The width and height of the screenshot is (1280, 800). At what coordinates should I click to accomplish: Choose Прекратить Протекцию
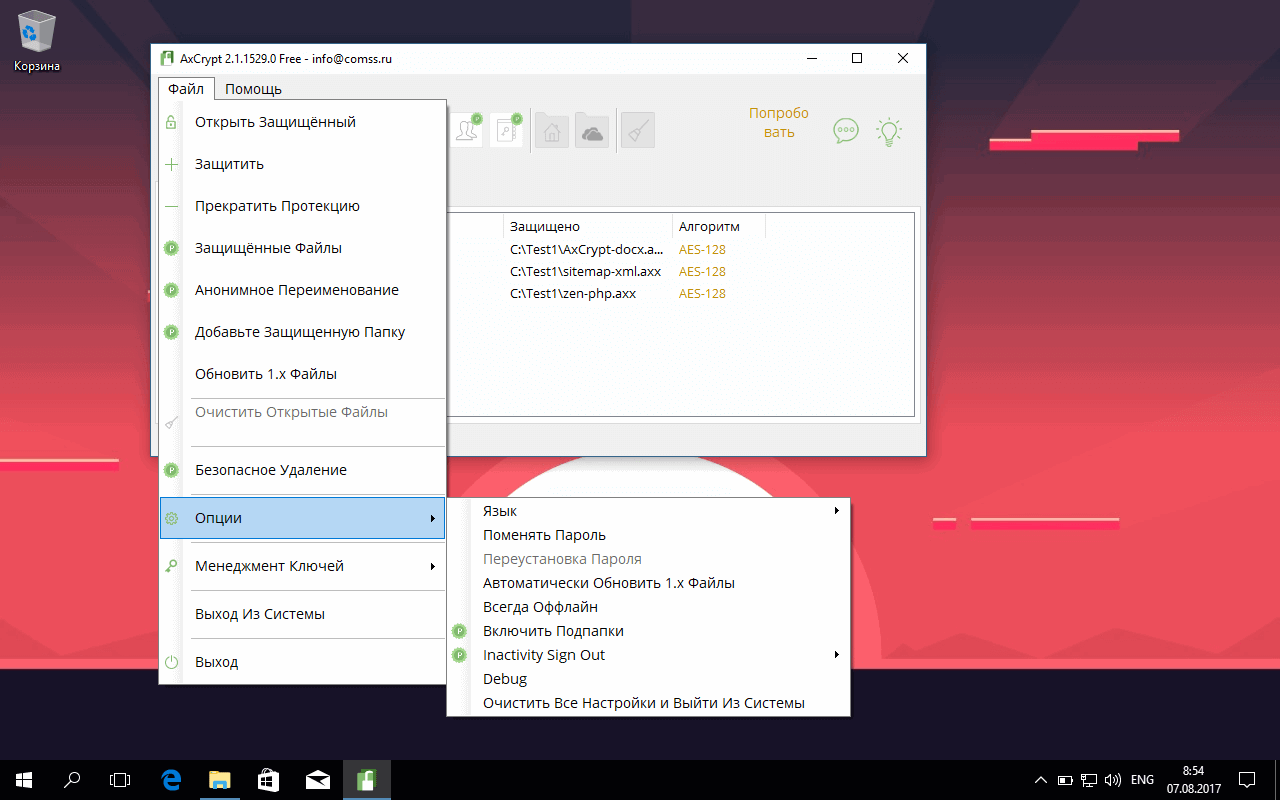[x=302, y=206]
